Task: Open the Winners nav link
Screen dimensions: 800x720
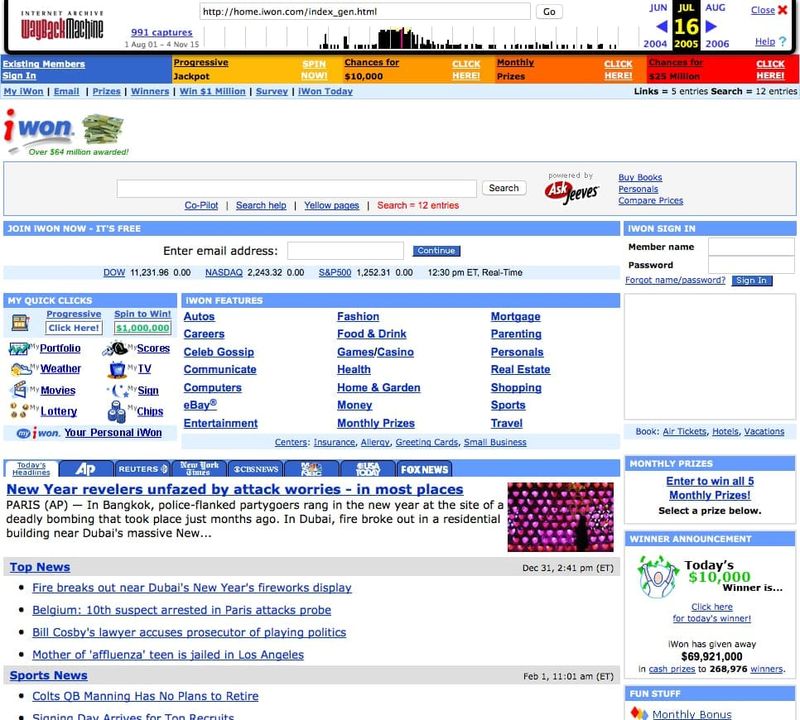Action: (150, 91)
